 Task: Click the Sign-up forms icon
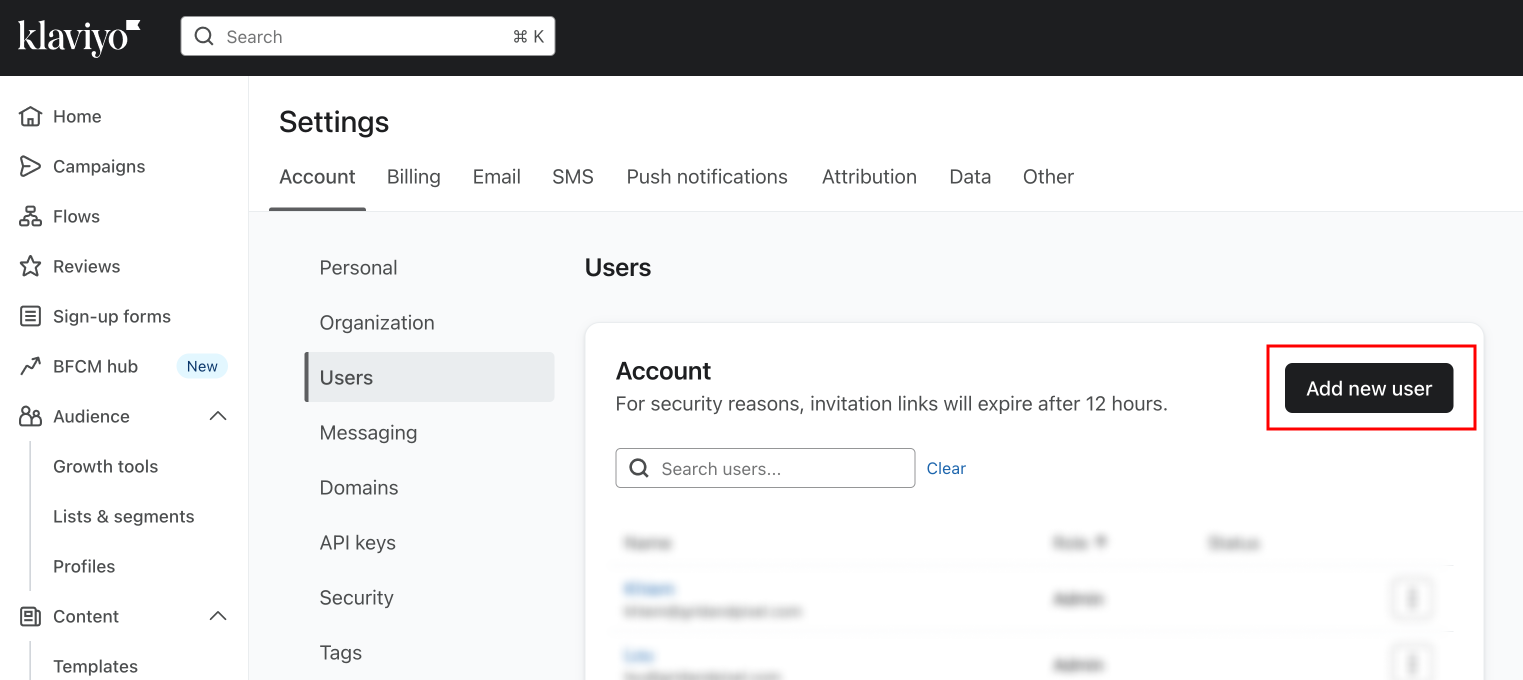click(x=31, y=316)
